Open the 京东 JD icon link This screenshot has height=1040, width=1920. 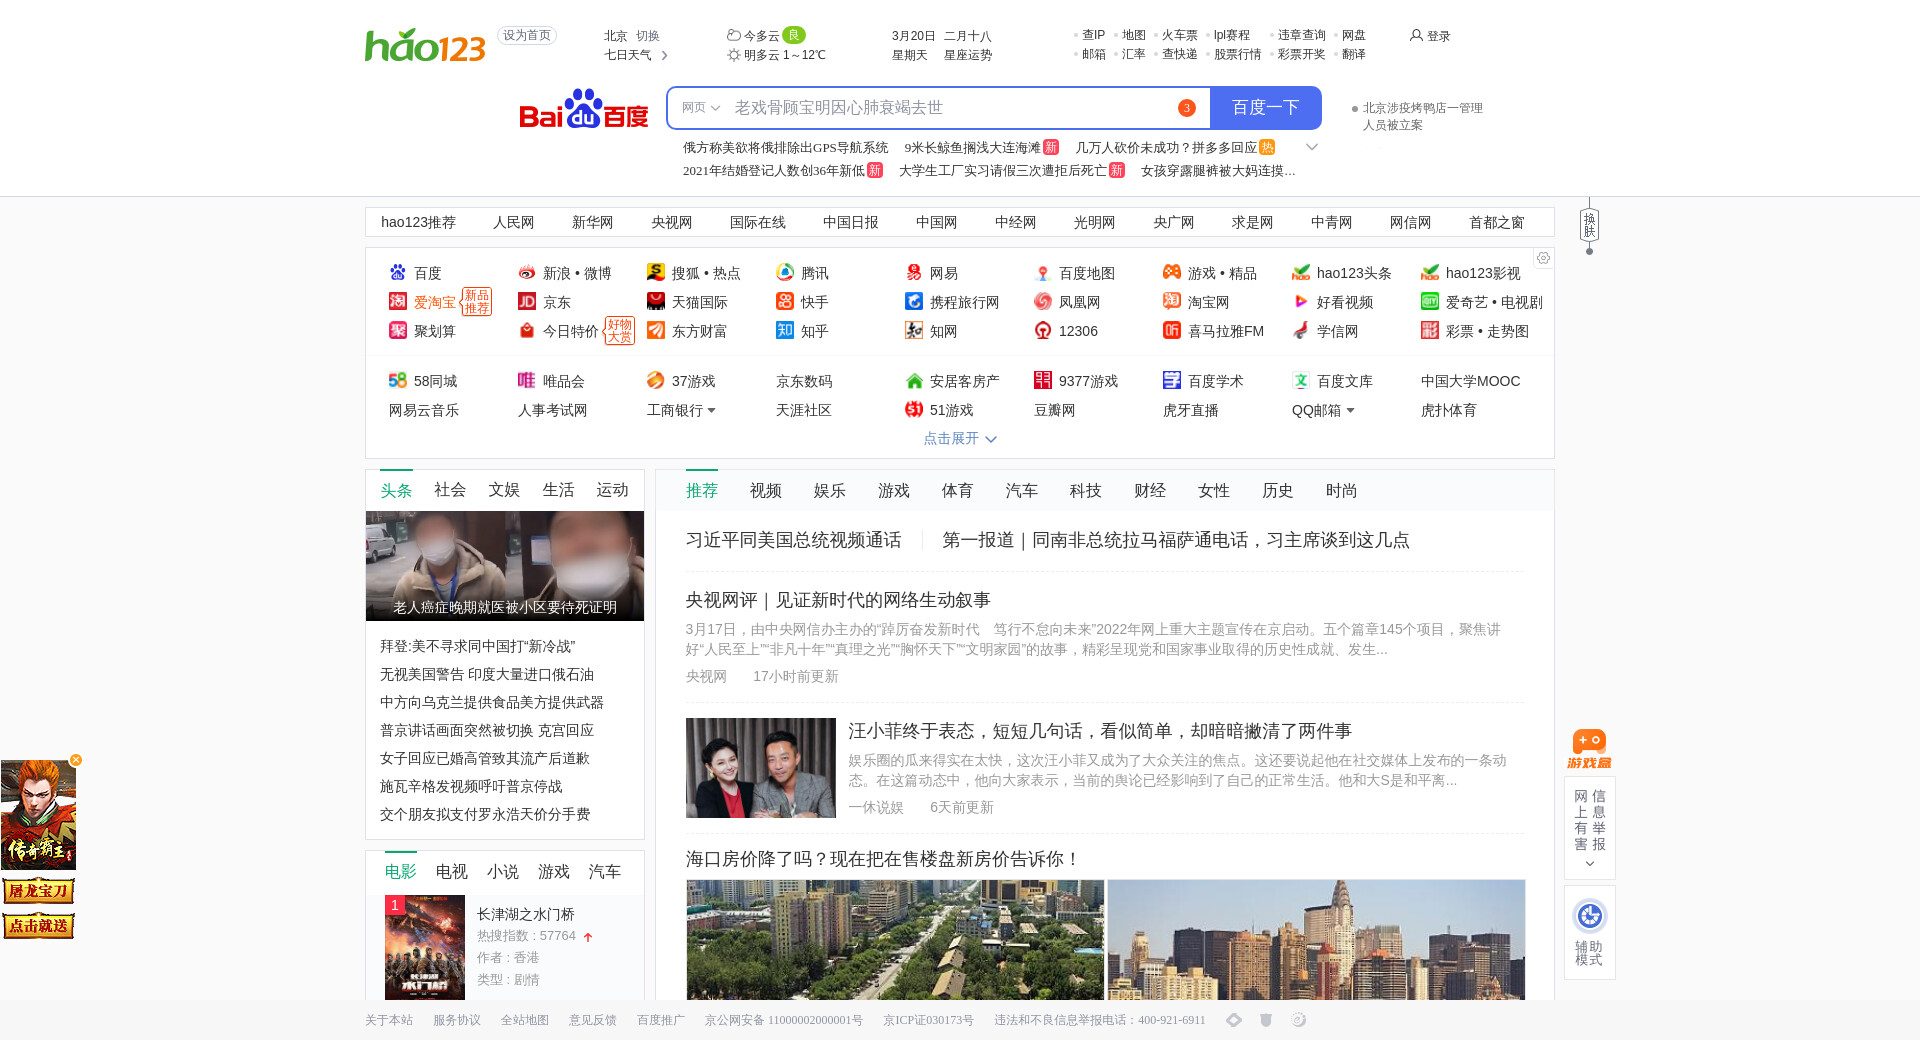pyautogui.click(x=527, y=302)
